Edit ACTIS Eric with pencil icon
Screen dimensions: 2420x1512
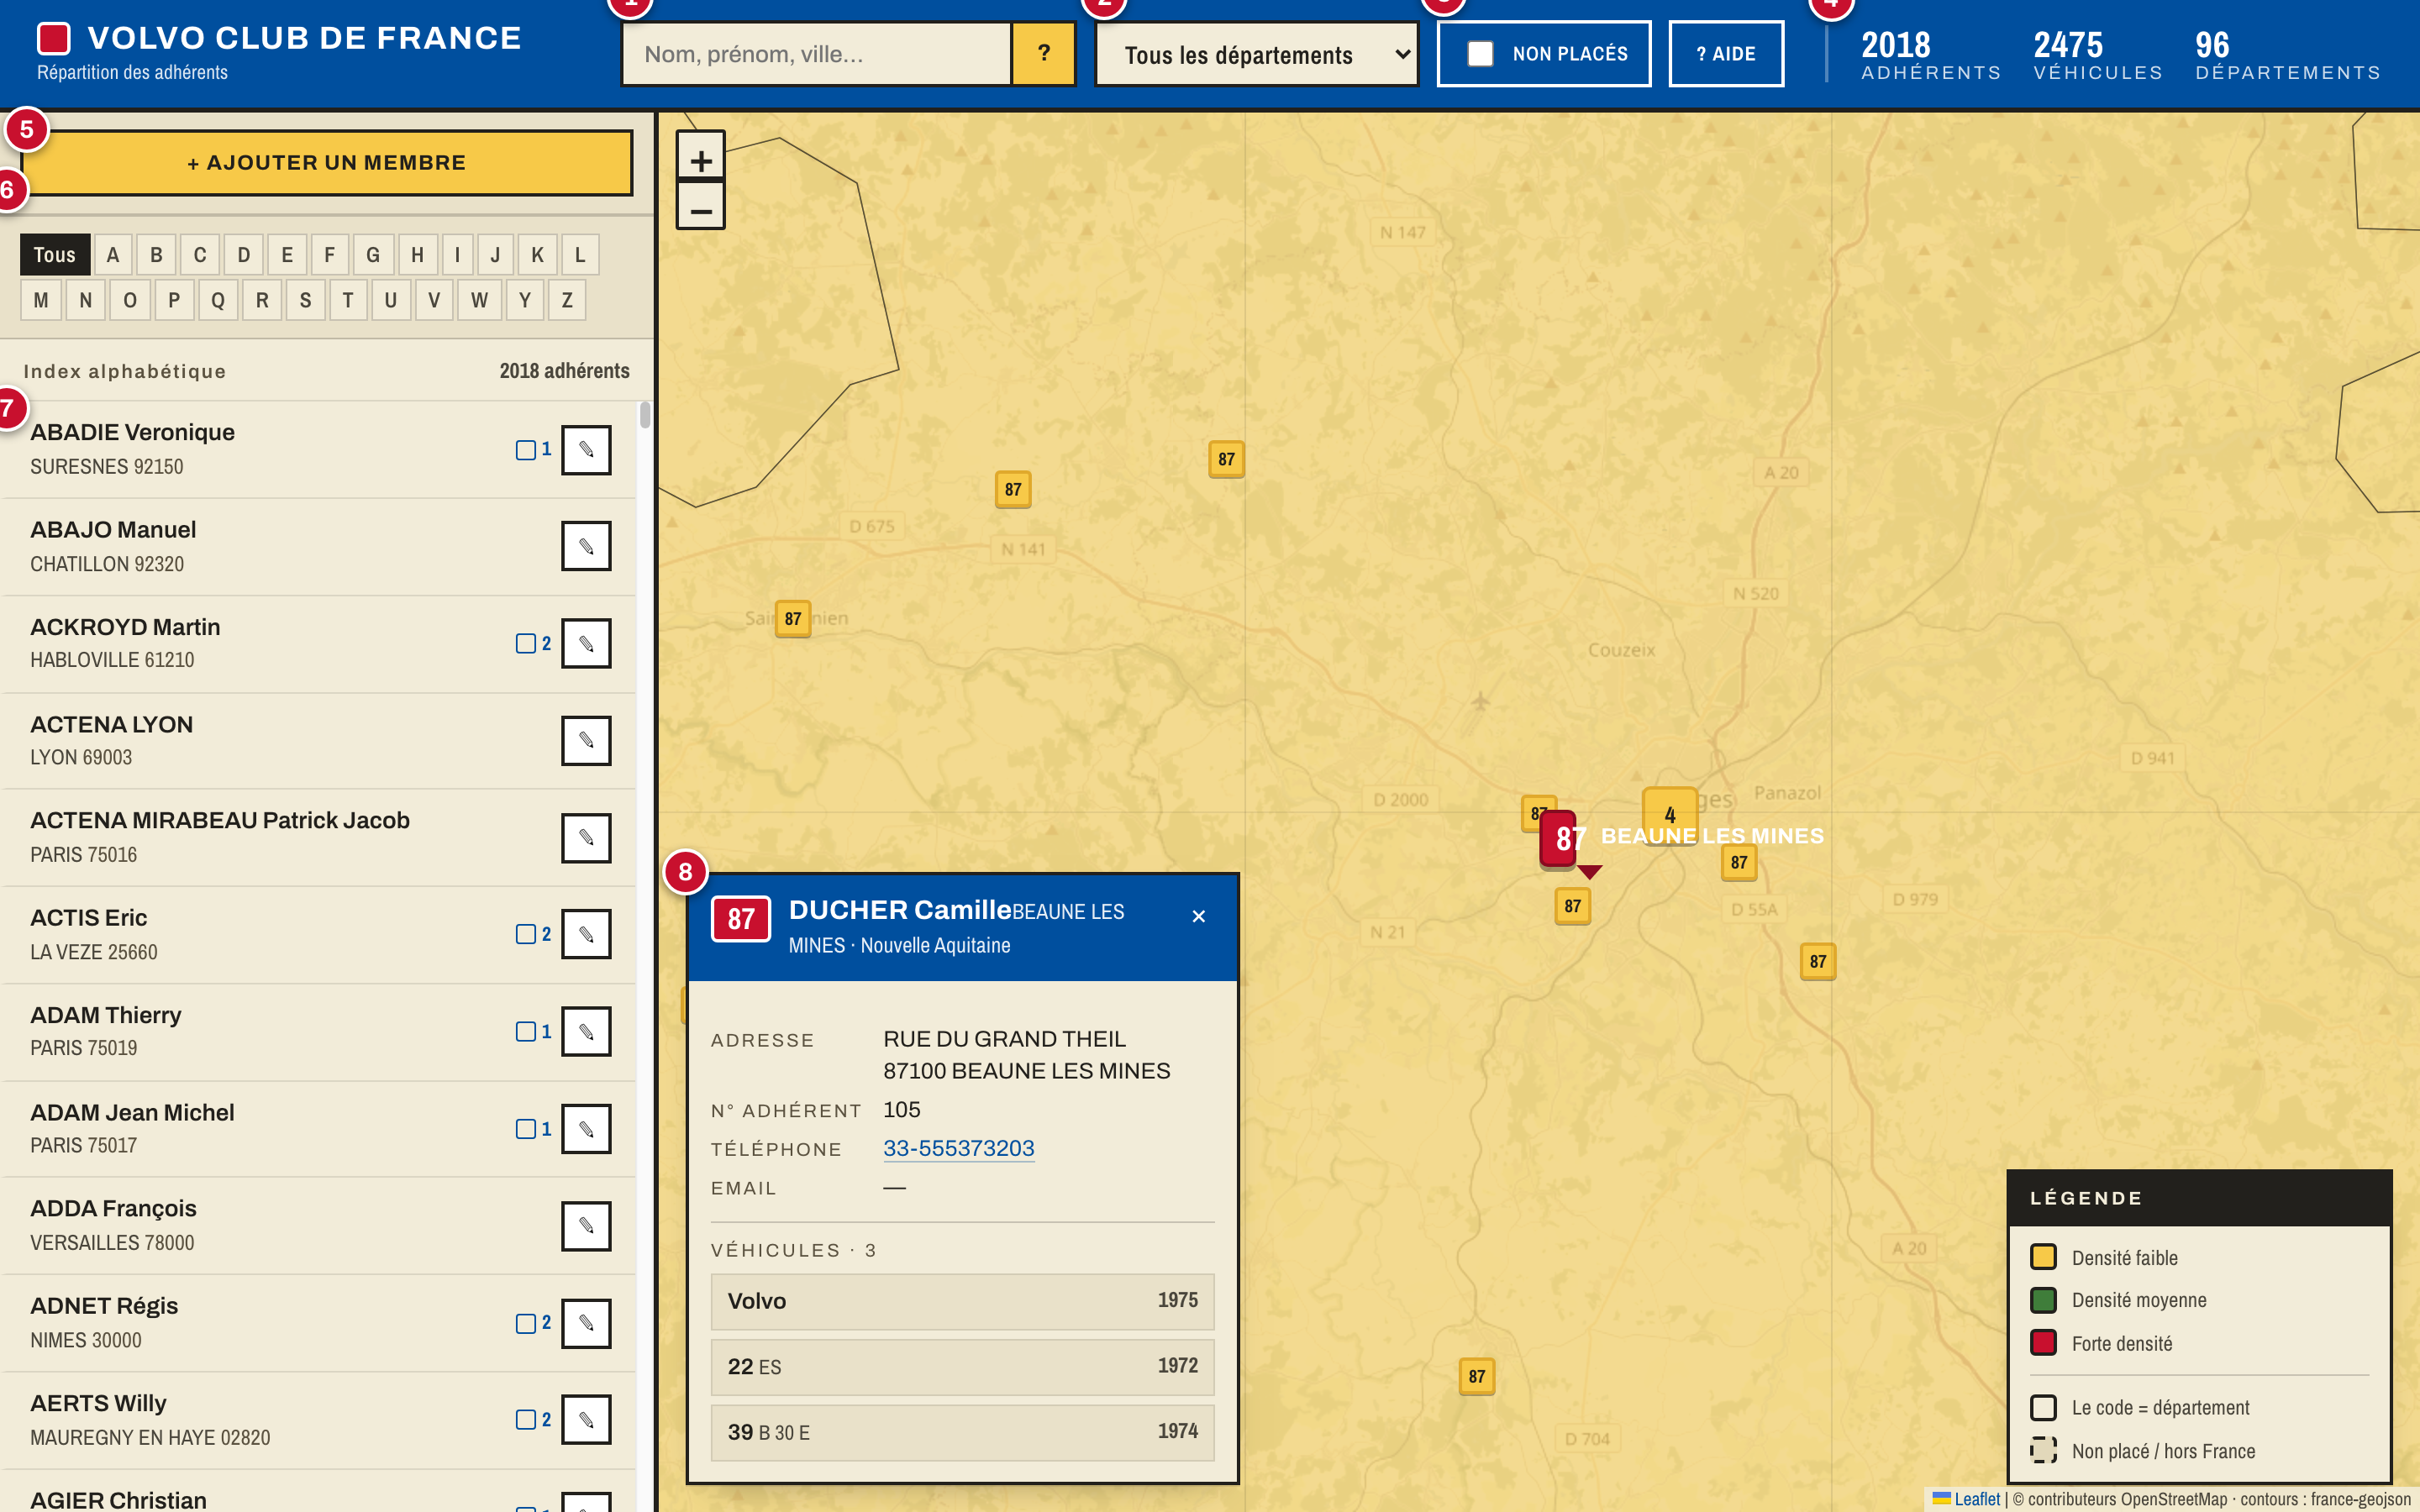[x=586, y=935]
